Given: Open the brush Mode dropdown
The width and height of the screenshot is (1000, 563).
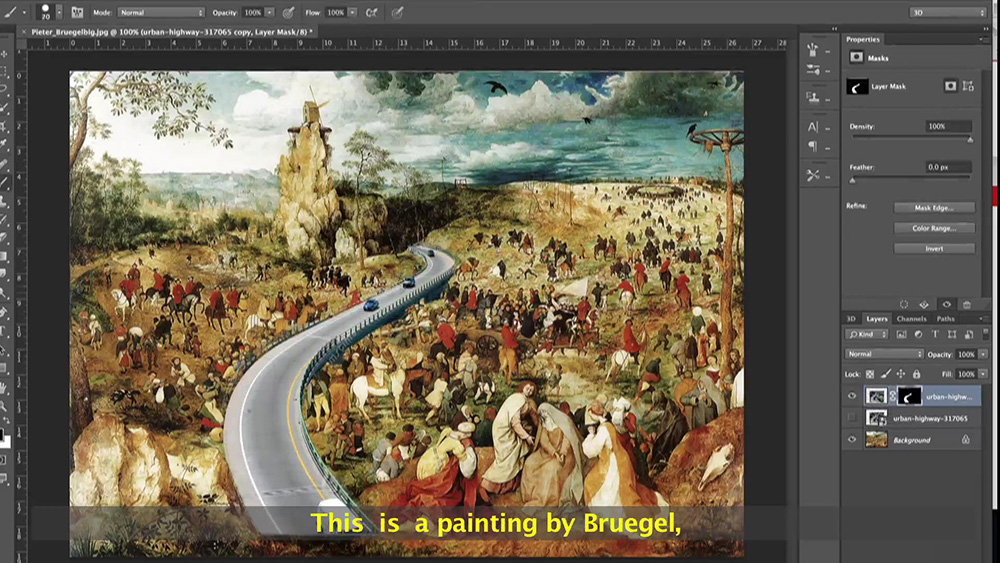Looking at the screenshot, I should pos(161,12).
